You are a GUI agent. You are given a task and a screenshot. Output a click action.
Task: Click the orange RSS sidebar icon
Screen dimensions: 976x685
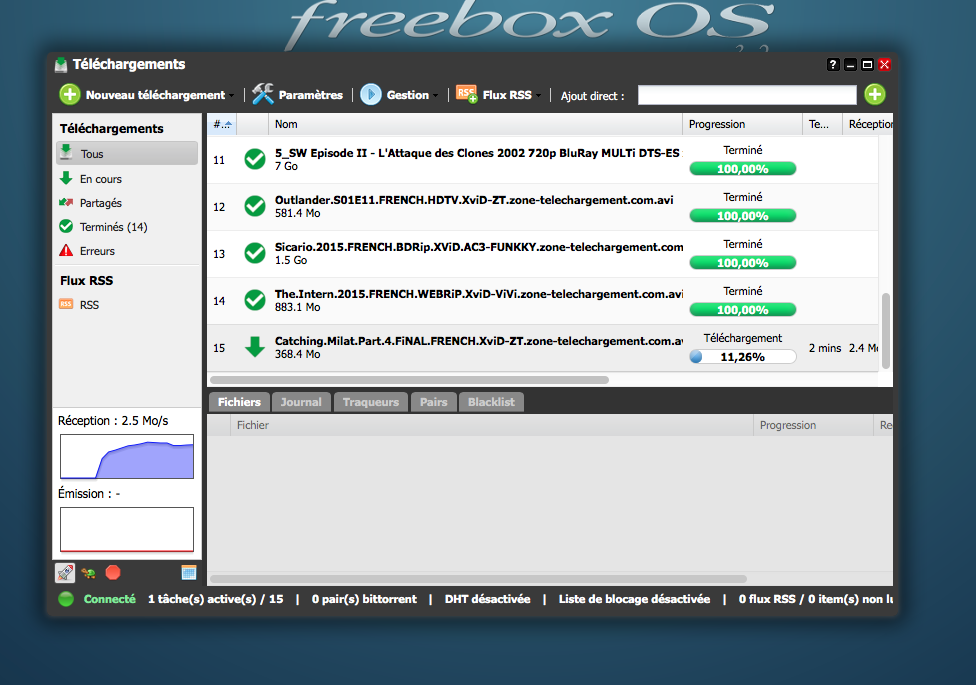[x=66, y=304]
